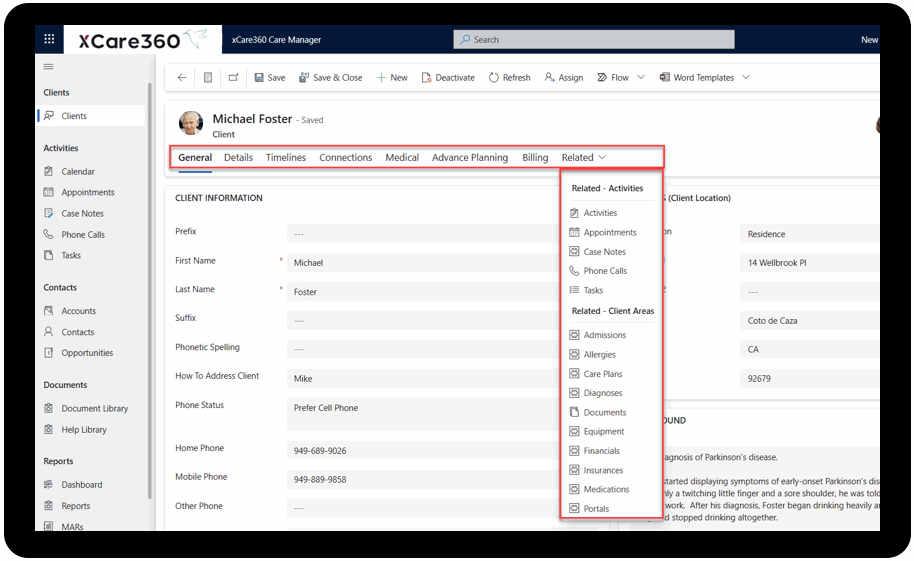
Task: Click How To Address Client field
Action: 423,378
